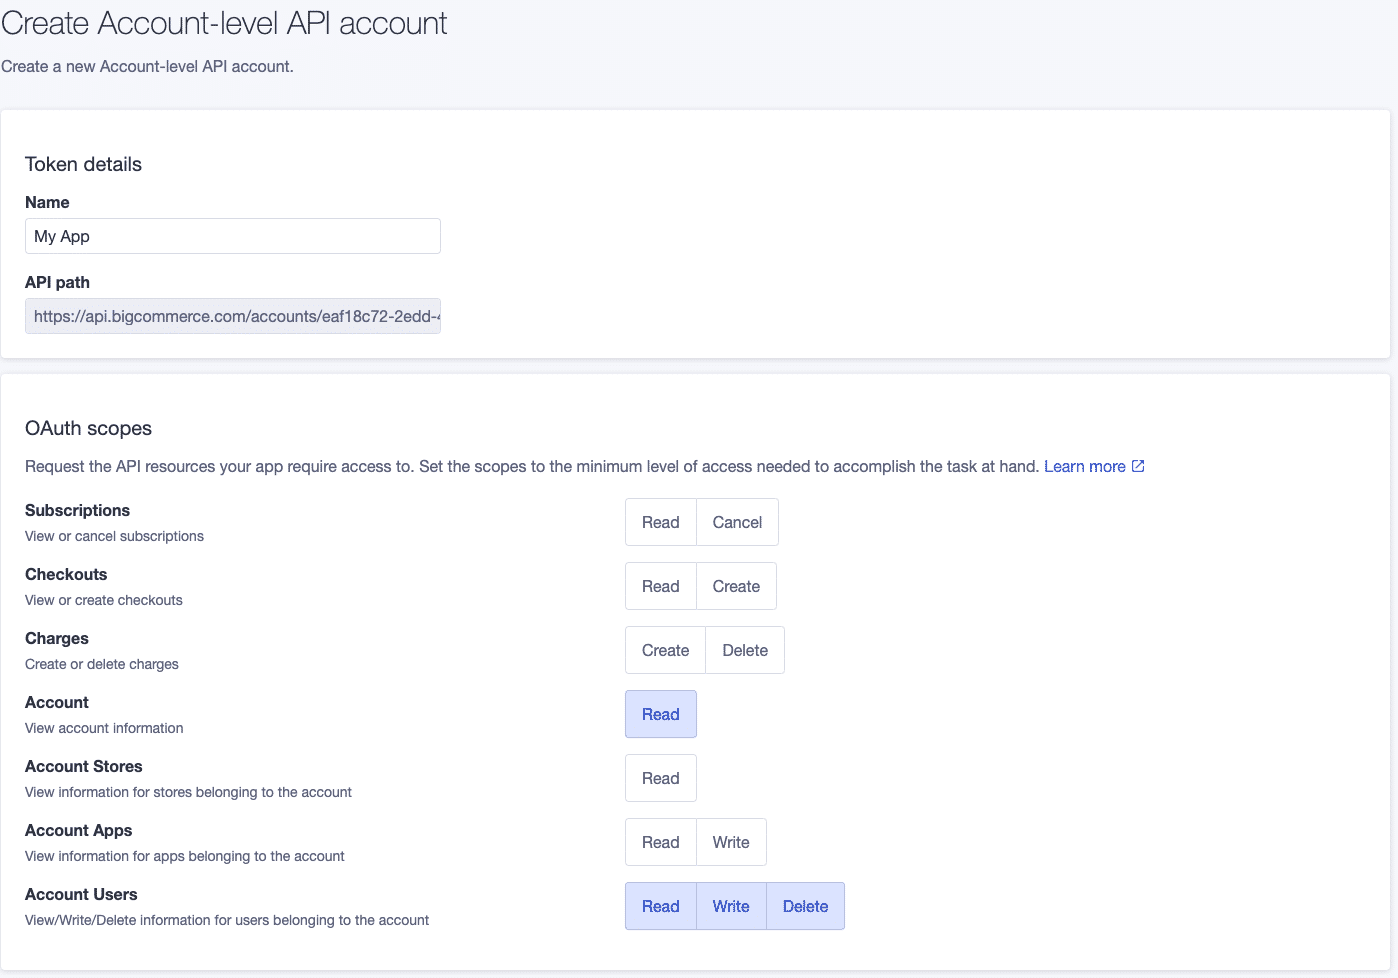Click the external link icon beside Learn more

click(x=1137, y=465)
